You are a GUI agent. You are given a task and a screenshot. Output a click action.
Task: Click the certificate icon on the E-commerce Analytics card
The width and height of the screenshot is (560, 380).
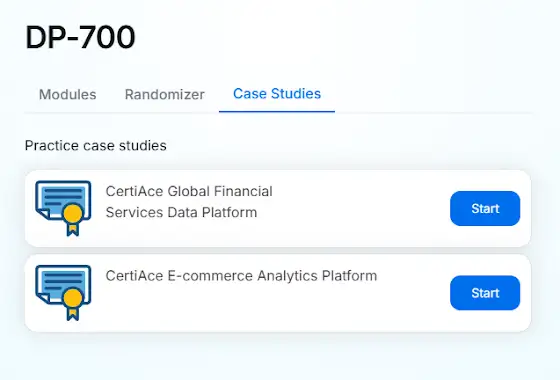(63, 293)
